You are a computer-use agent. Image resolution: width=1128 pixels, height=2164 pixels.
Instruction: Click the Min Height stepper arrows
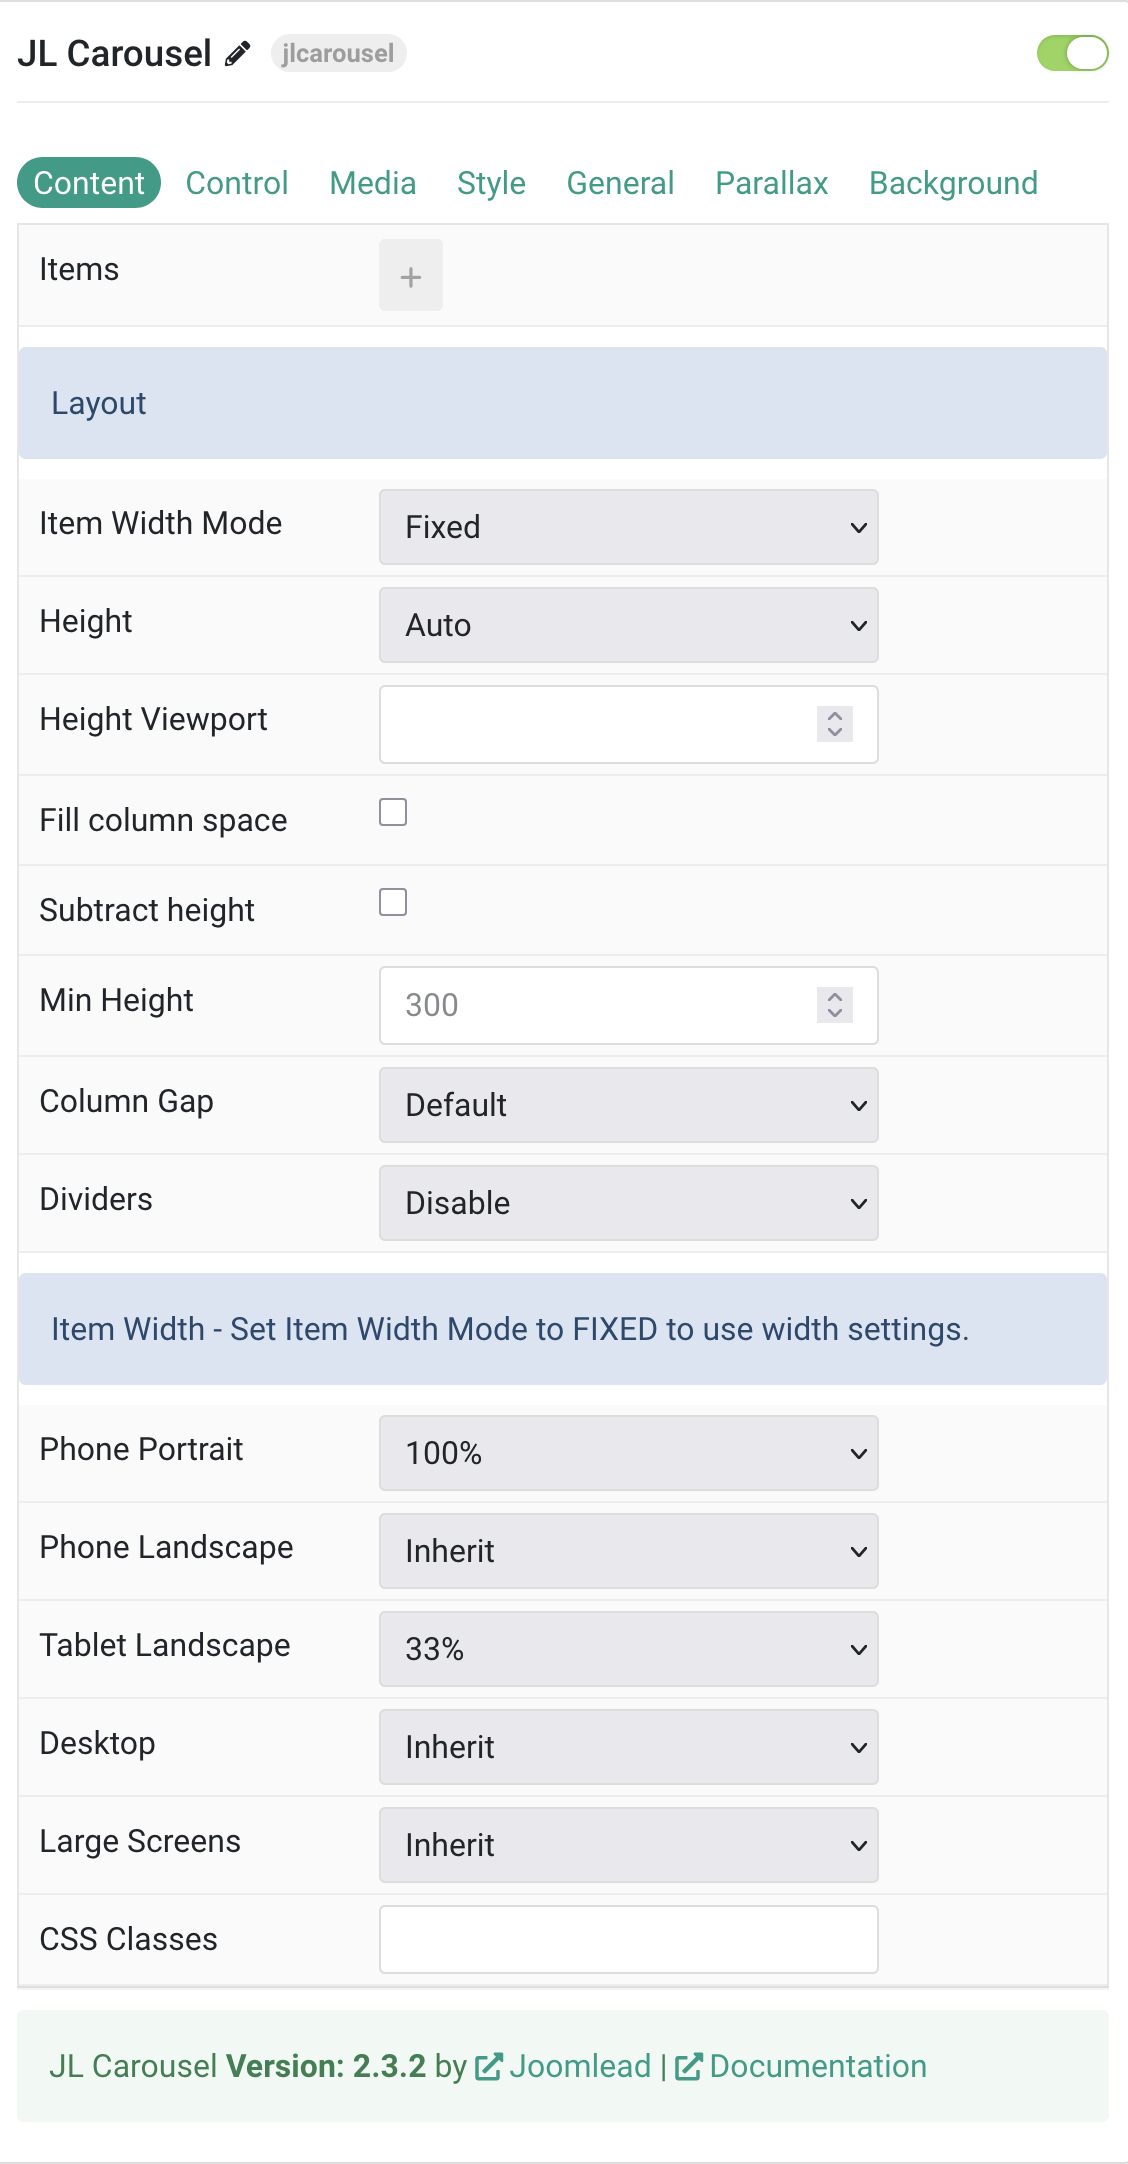835,1004
